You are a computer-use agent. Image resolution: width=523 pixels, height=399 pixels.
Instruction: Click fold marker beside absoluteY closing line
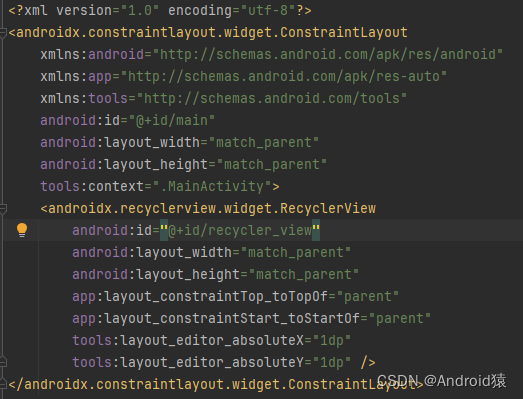coord(3,362)
